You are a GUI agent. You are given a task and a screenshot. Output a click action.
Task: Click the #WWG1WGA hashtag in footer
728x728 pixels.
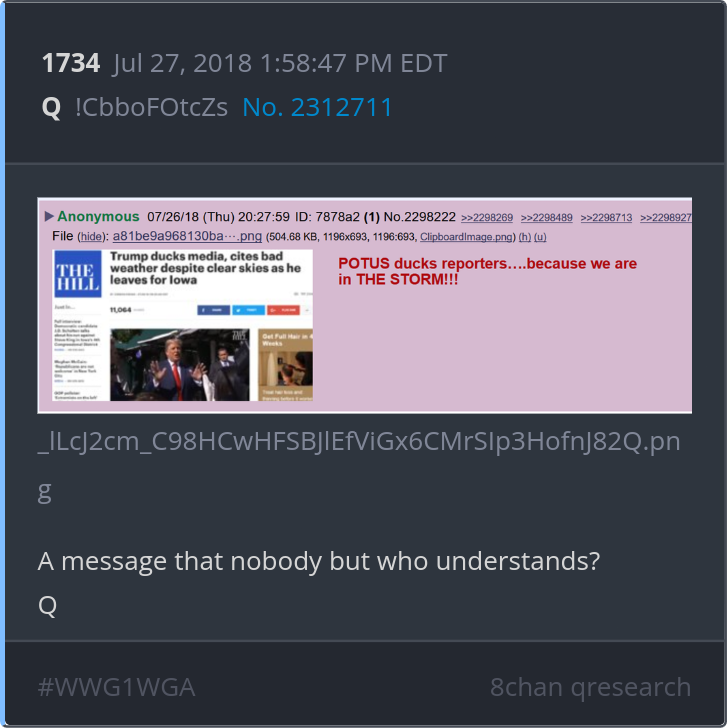click(117, 687)
